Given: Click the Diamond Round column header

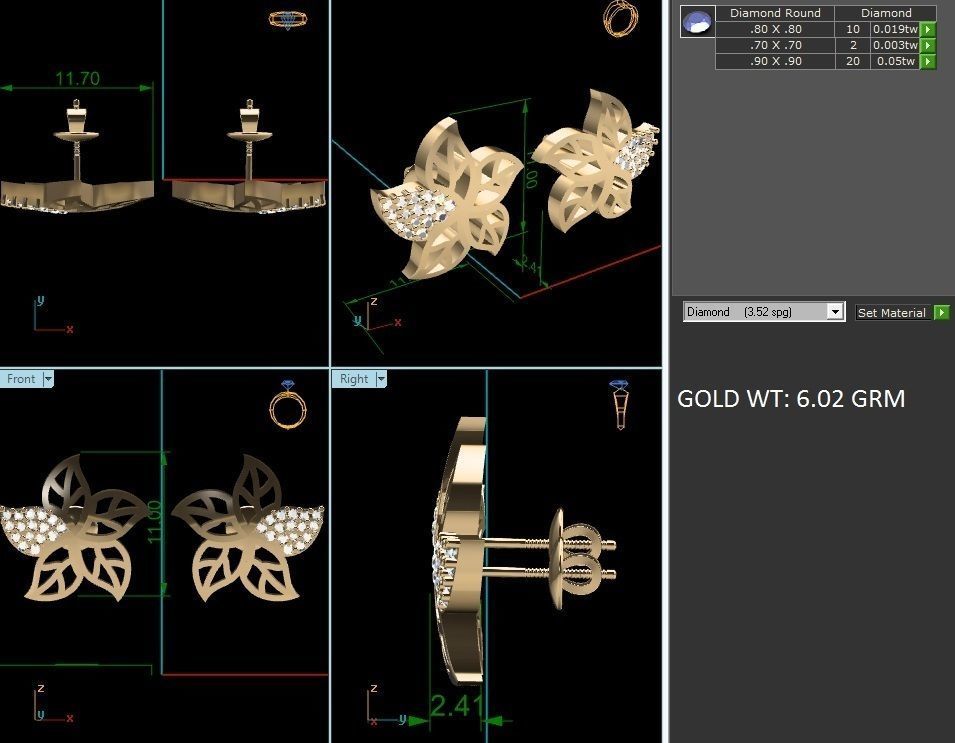Looking at the screenshot, I should pos(775,13).
